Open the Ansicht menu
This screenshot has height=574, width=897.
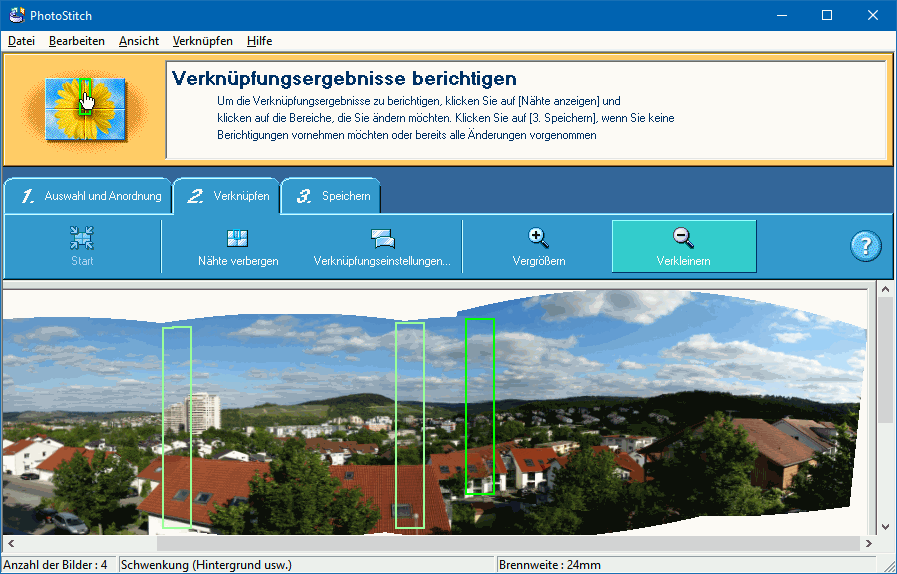[x=139, y=41]
